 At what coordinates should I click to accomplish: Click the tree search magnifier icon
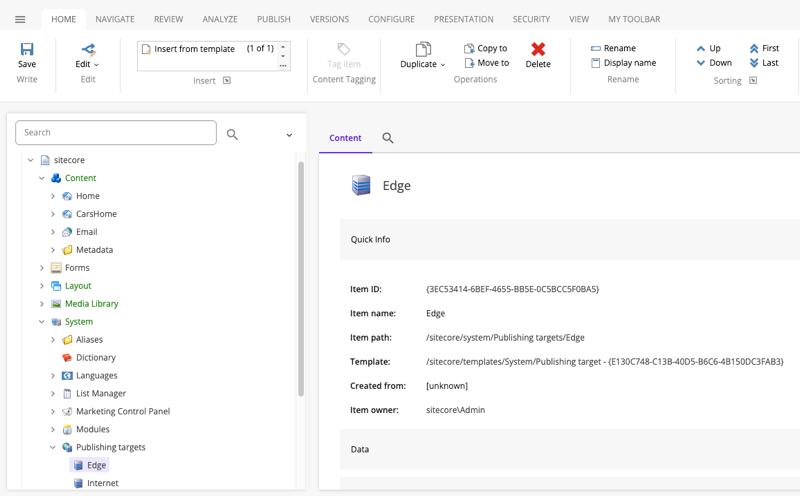232,134
